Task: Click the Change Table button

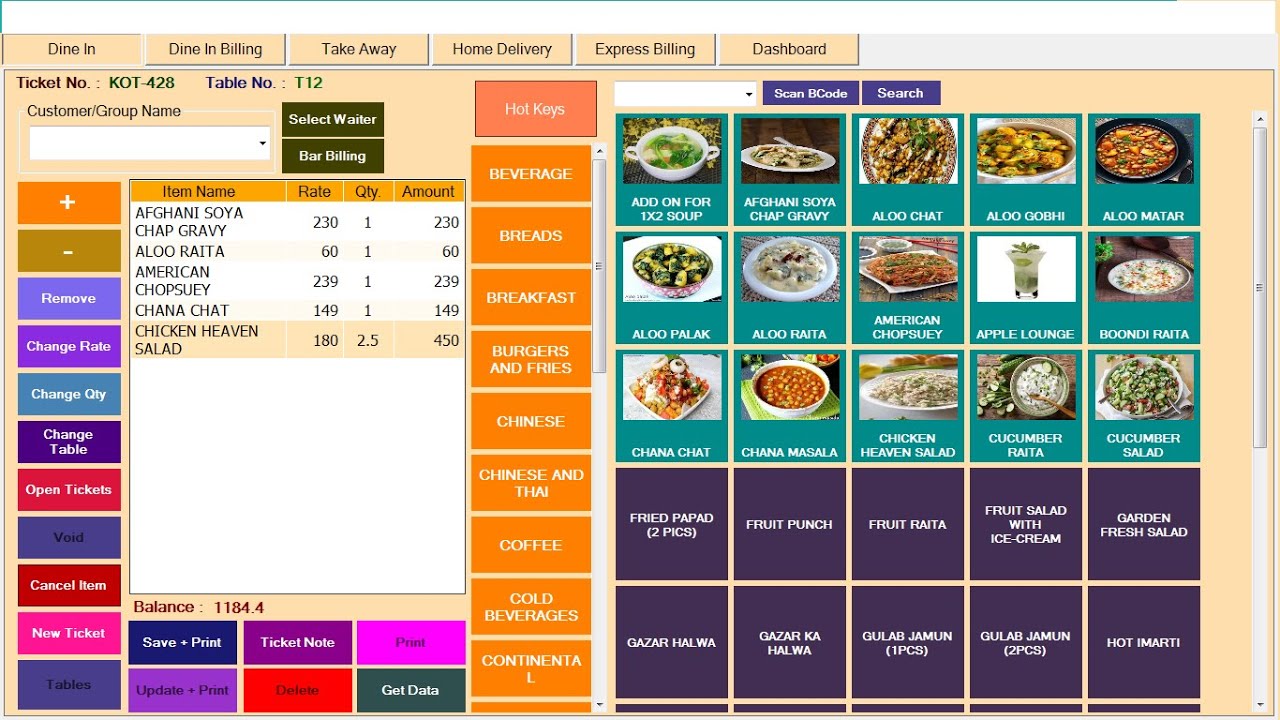Action: click(69, 442)
